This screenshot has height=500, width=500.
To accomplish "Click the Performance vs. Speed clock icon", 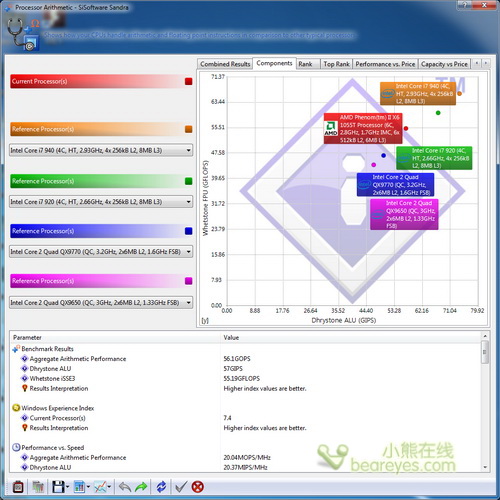I will pyautogui.click(x=16, y=447).
